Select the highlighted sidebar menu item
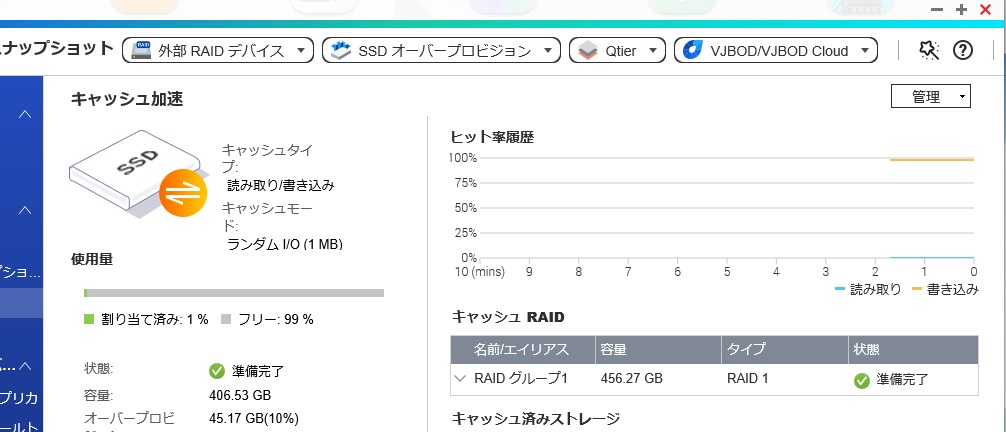Screen dimensions: 1006x432 21,302
